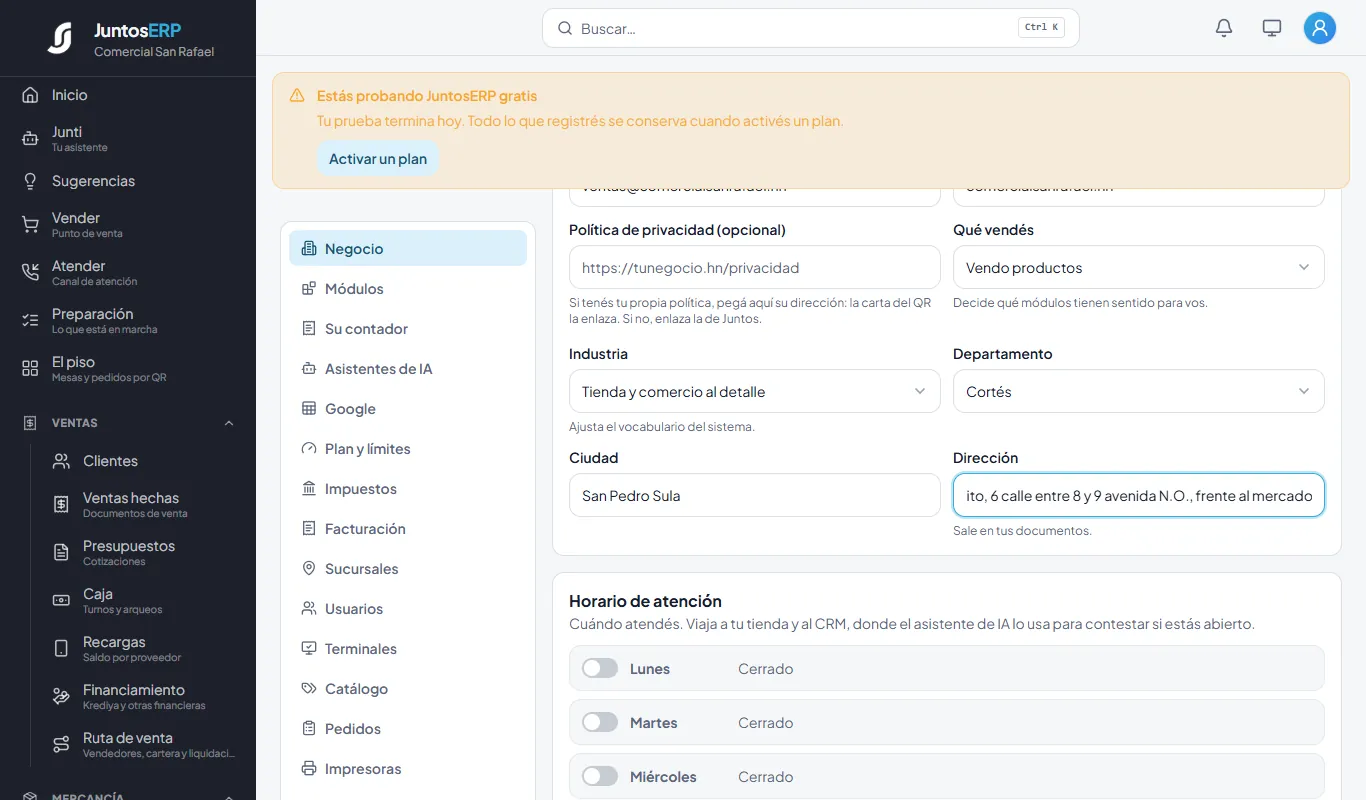Switch on the Miércoles schedule toggle
Image resolution: width=1366 pixels, height=800 pixels.
[x=600, y=776]
